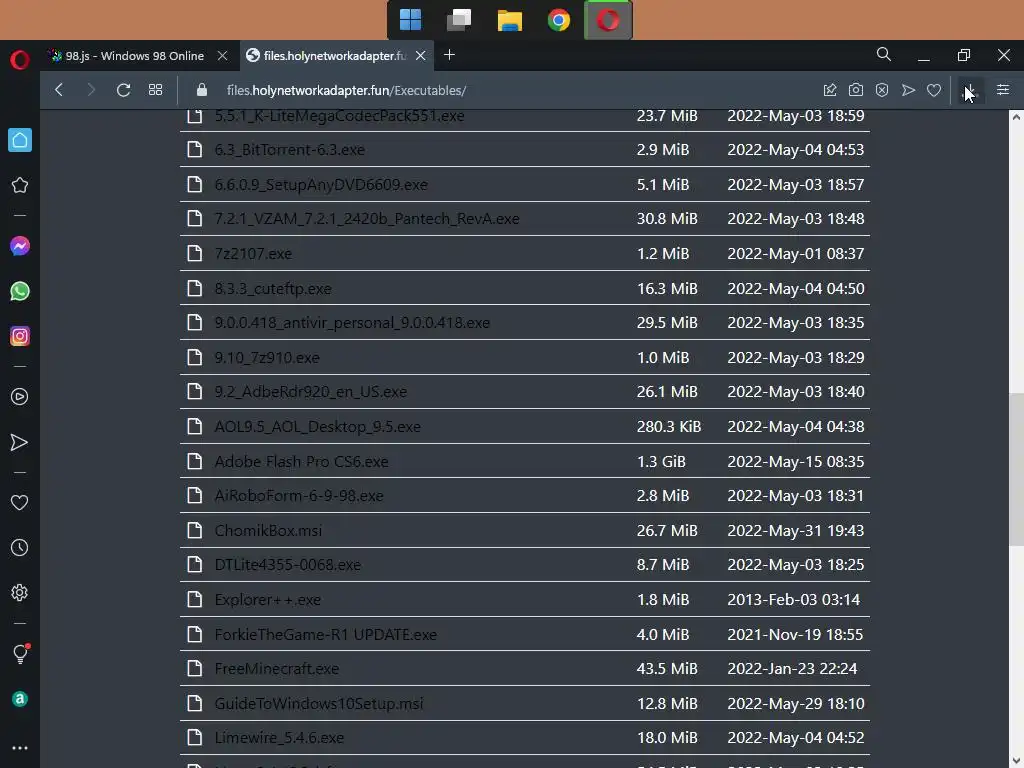Open the Easy Setup panel
The image size is (1024, 768).
(1003, 89)
